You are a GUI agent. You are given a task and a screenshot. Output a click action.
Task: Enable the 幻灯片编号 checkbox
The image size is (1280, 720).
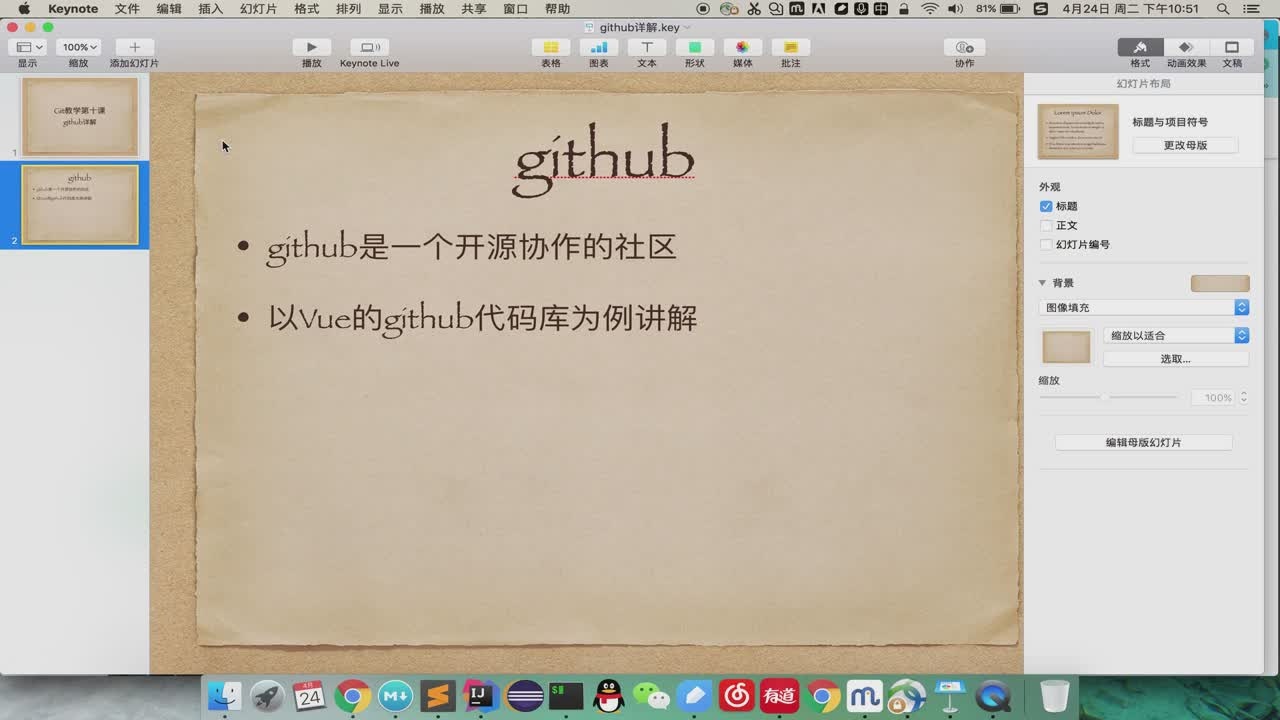click(x=1046, y=244)
